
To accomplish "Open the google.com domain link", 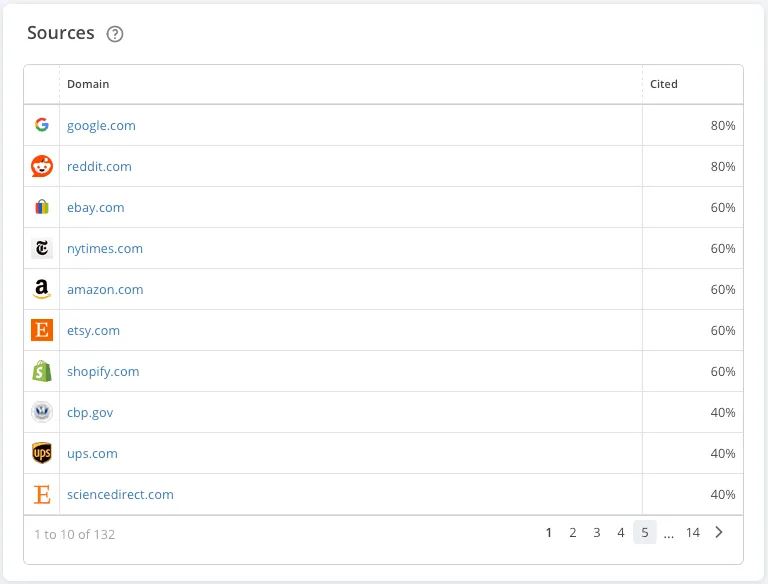I will [x=101, y=126].
